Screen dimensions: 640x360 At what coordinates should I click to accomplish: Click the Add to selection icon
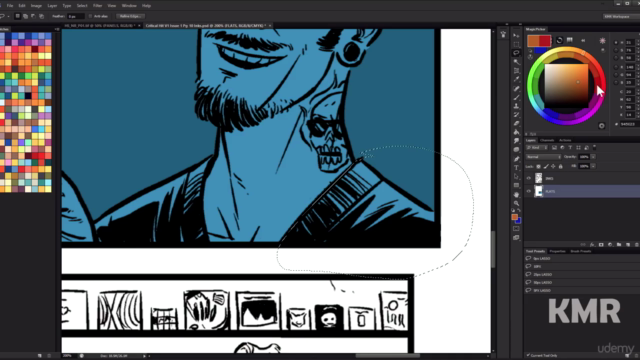25,16
